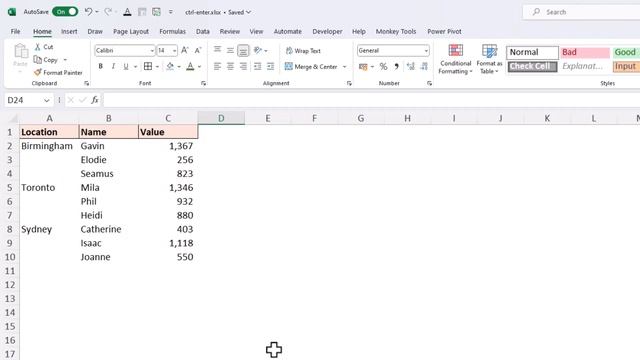Screen dimensions: 640x360
Task: Click the Undo arrow icon
Action: [88, 12]
